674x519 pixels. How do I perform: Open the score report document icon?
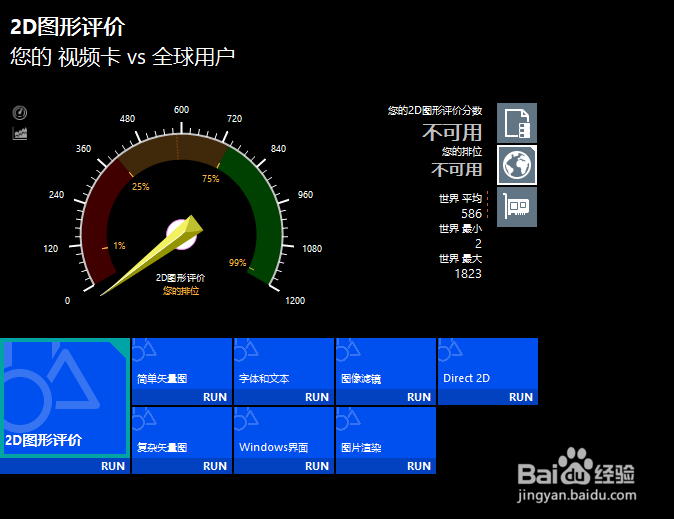[x=517, y=123]
